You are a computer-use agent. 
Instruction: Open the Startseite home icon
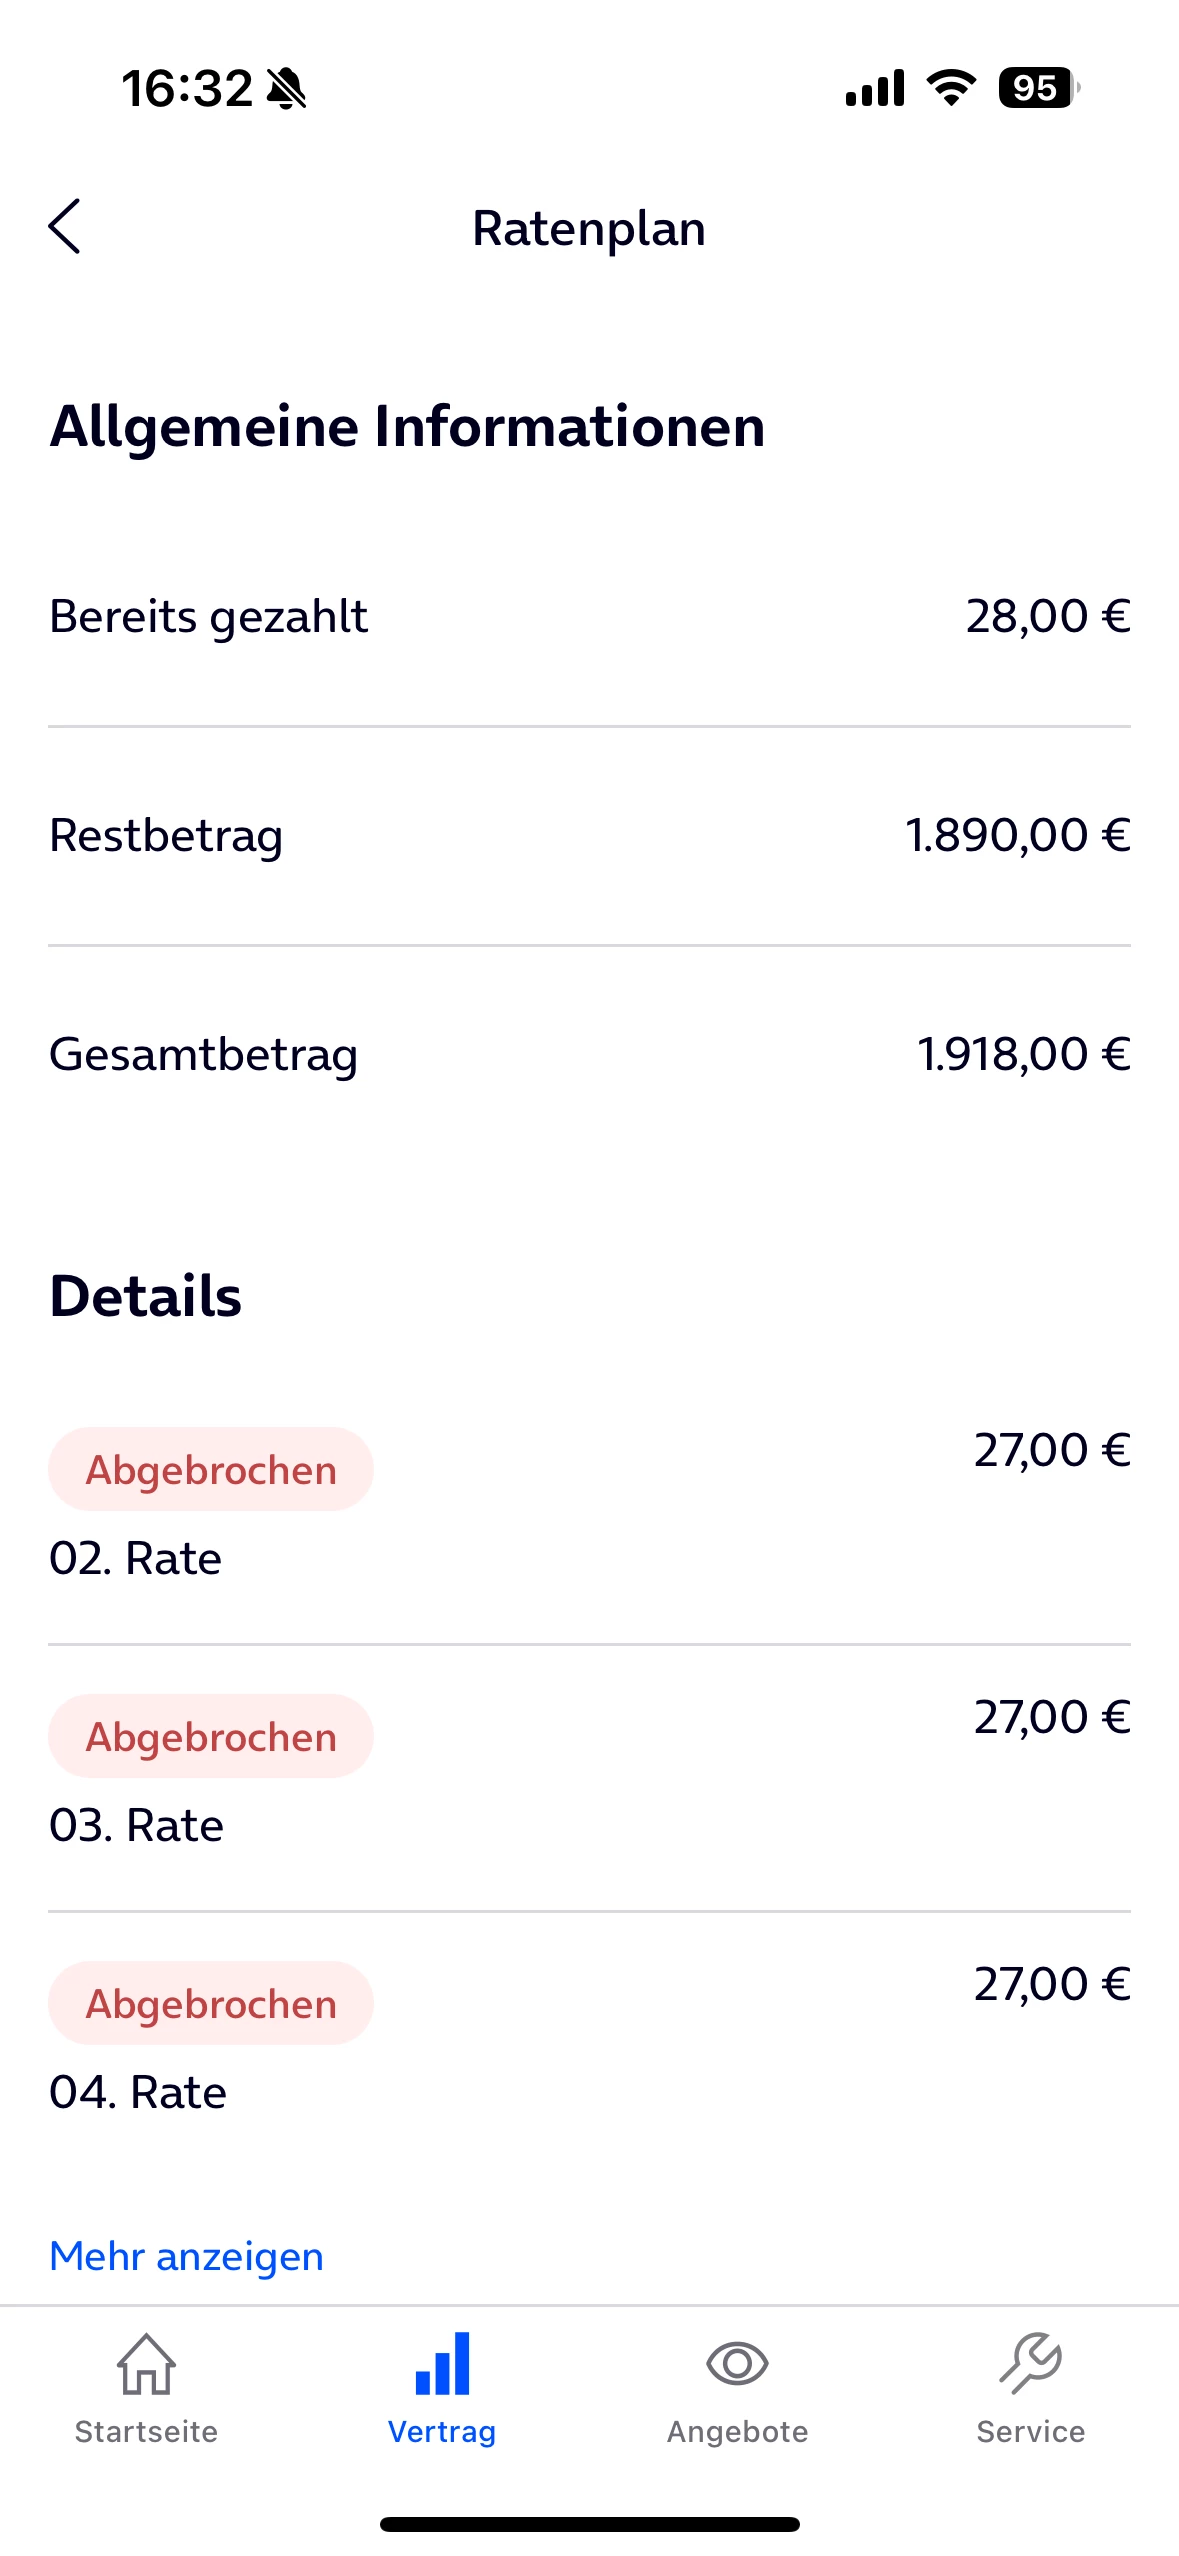[x=146, y=2364]
